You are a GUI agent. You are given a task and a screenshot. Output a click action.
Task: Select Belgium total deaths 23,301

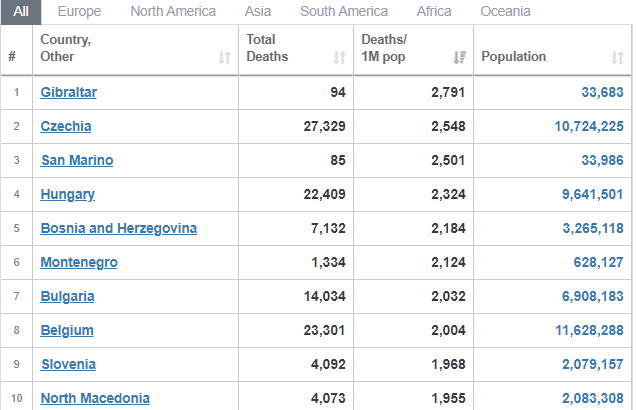click(x=324, y=331)
